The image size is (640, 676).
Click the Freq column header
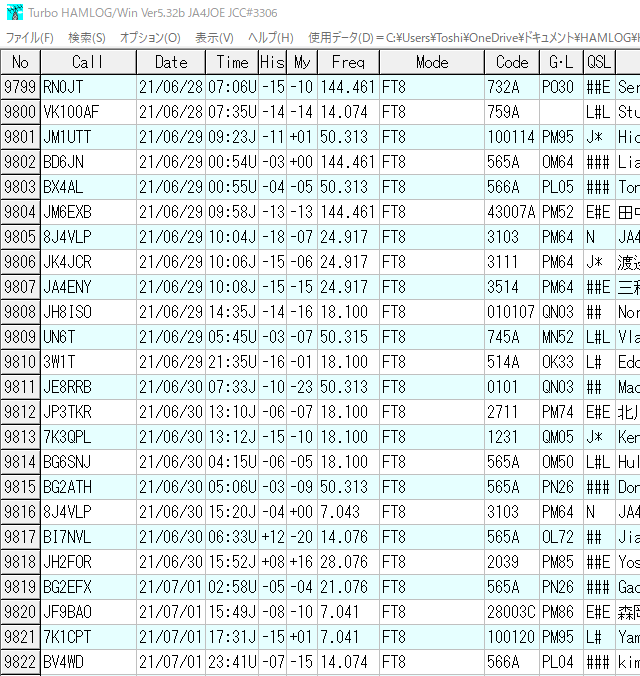348,62
